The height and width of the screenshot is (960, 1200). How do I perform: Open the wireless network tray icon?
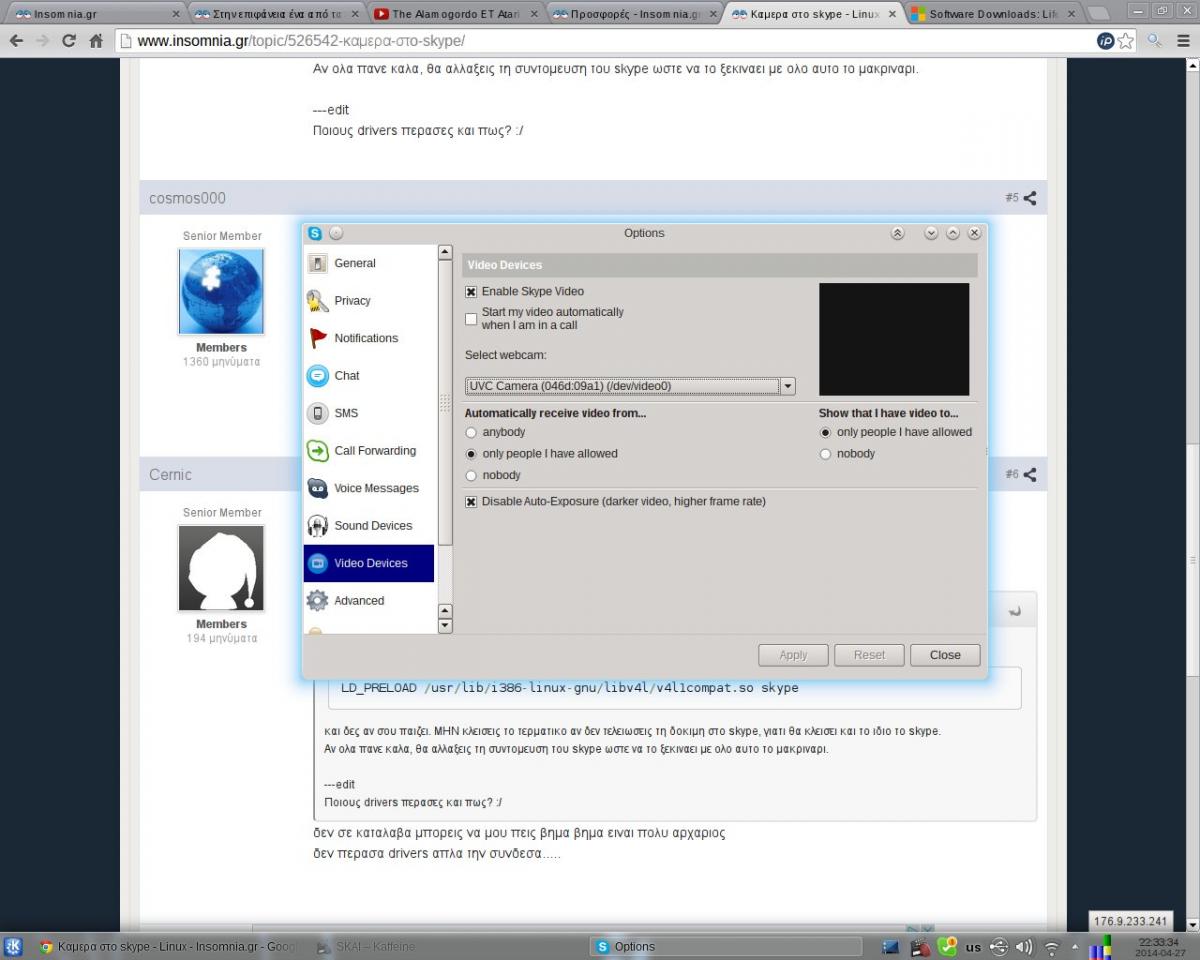[1051, 946]
